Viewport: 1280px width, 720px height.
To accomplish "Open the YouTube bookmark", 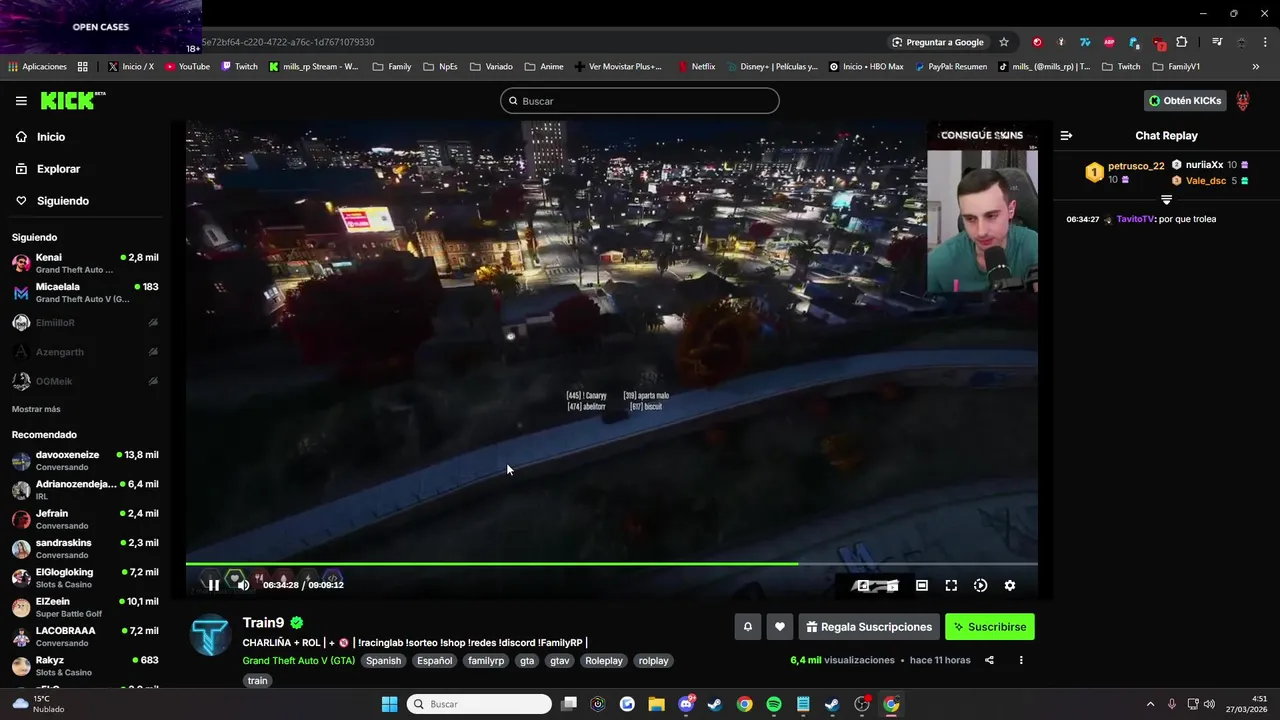I will click(187, 67).
